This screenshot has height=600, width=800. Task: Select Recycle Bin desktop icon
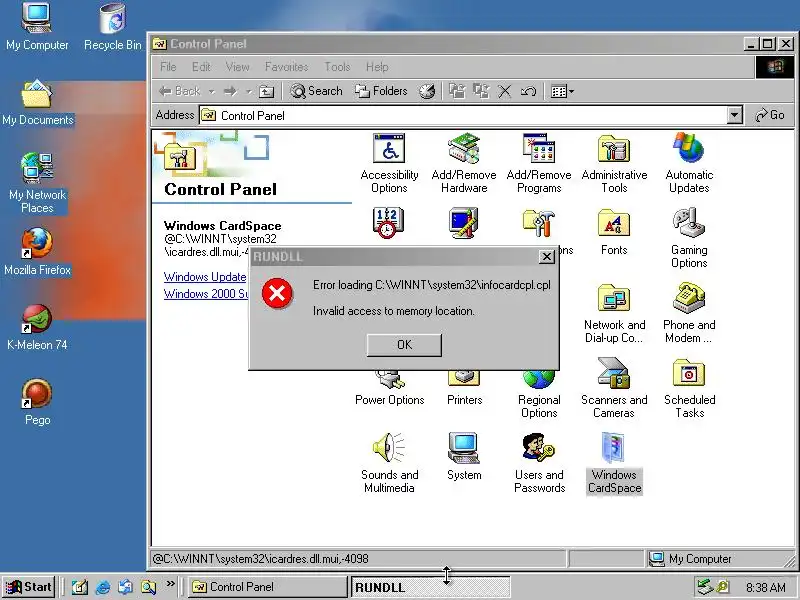click(113, 27)
